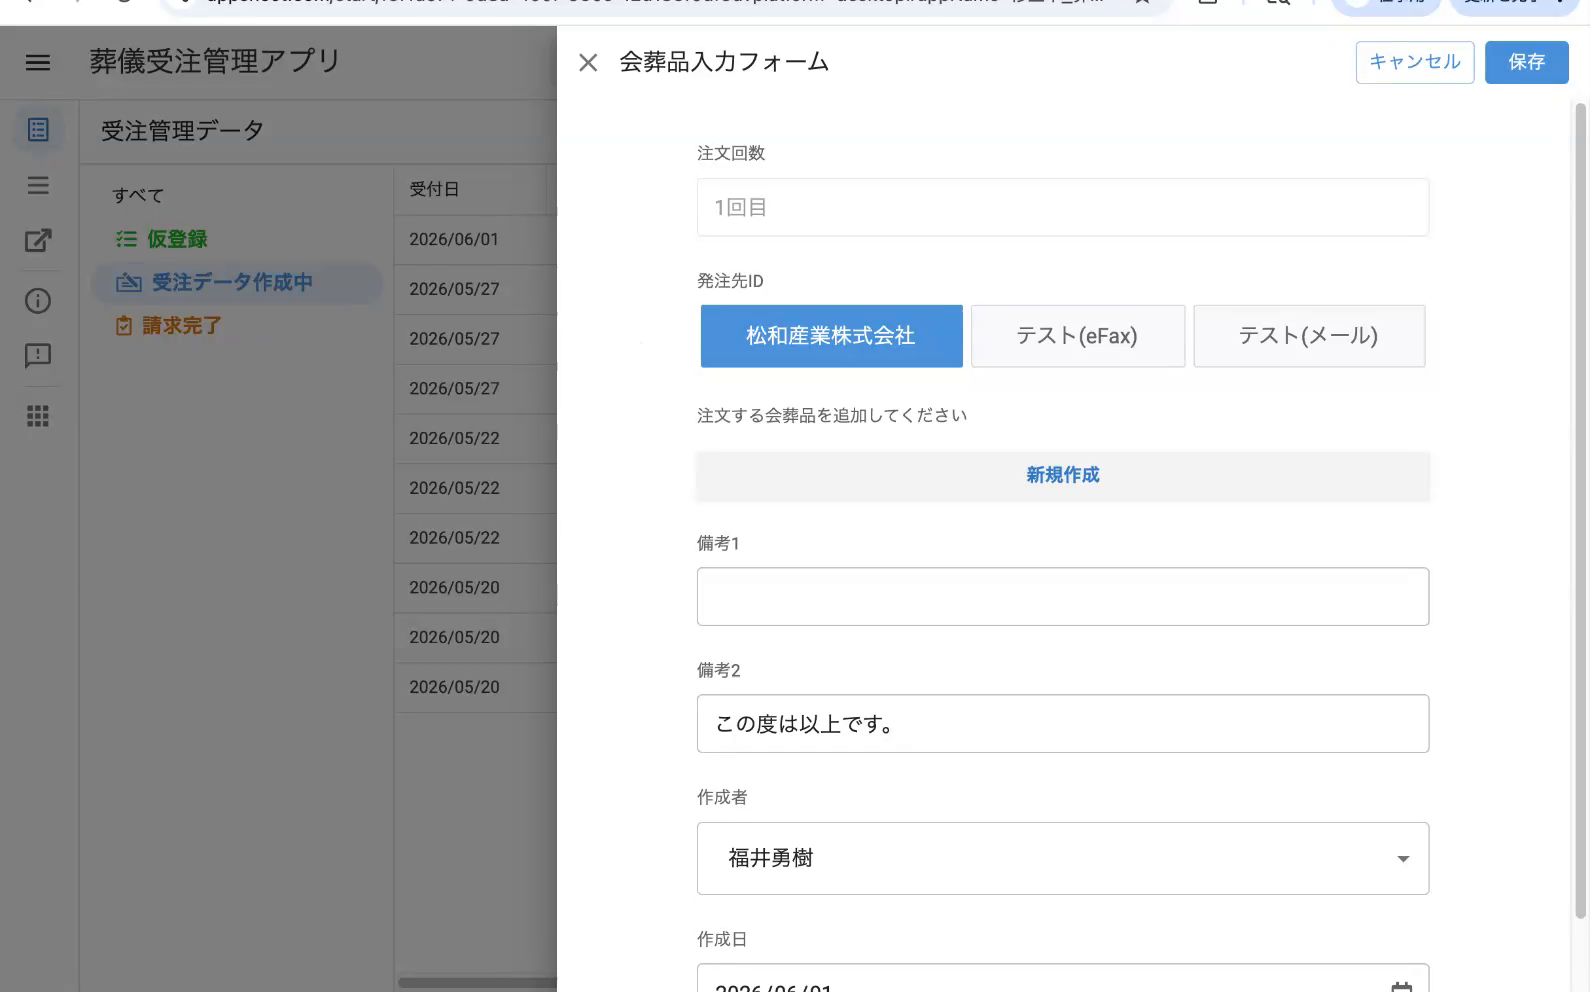Open the apps grid icon in the sidebar
This screenshot has width=1590, height=992.
pos(38,416)
